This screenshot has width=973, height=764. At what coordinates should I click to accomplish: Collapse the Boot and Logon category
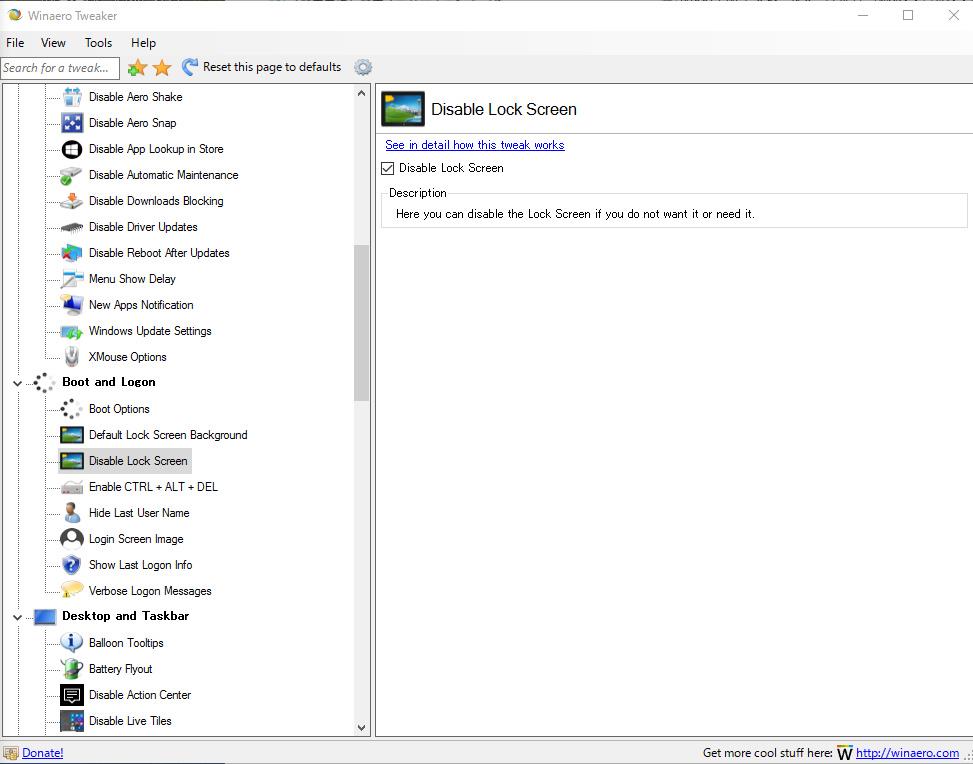(x=17, y=383)
